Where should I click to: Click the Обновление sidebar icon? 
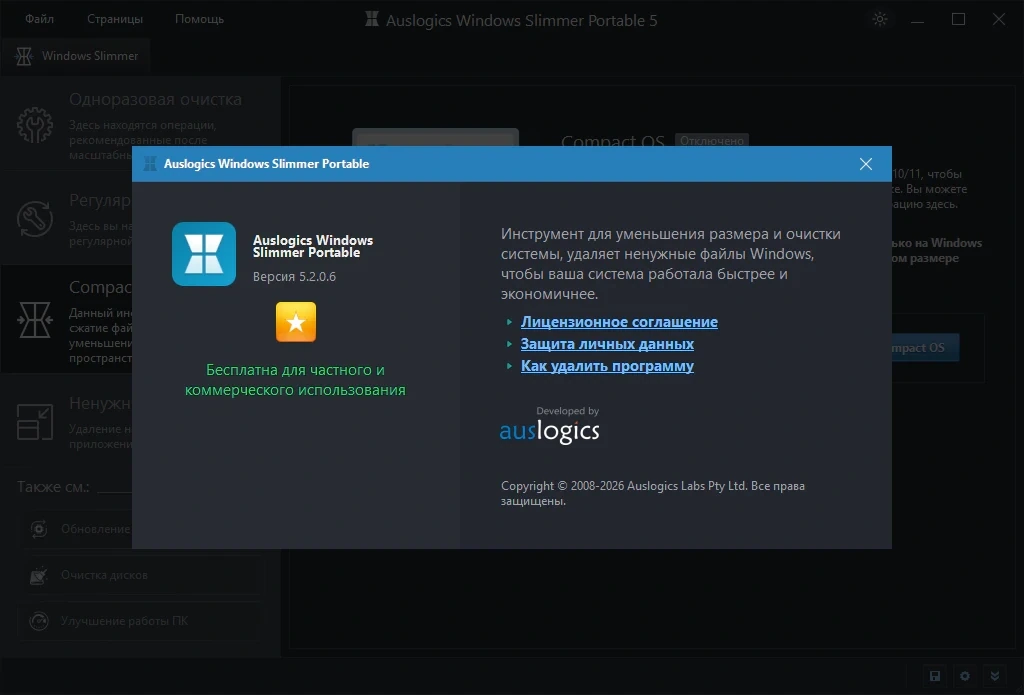39,529
